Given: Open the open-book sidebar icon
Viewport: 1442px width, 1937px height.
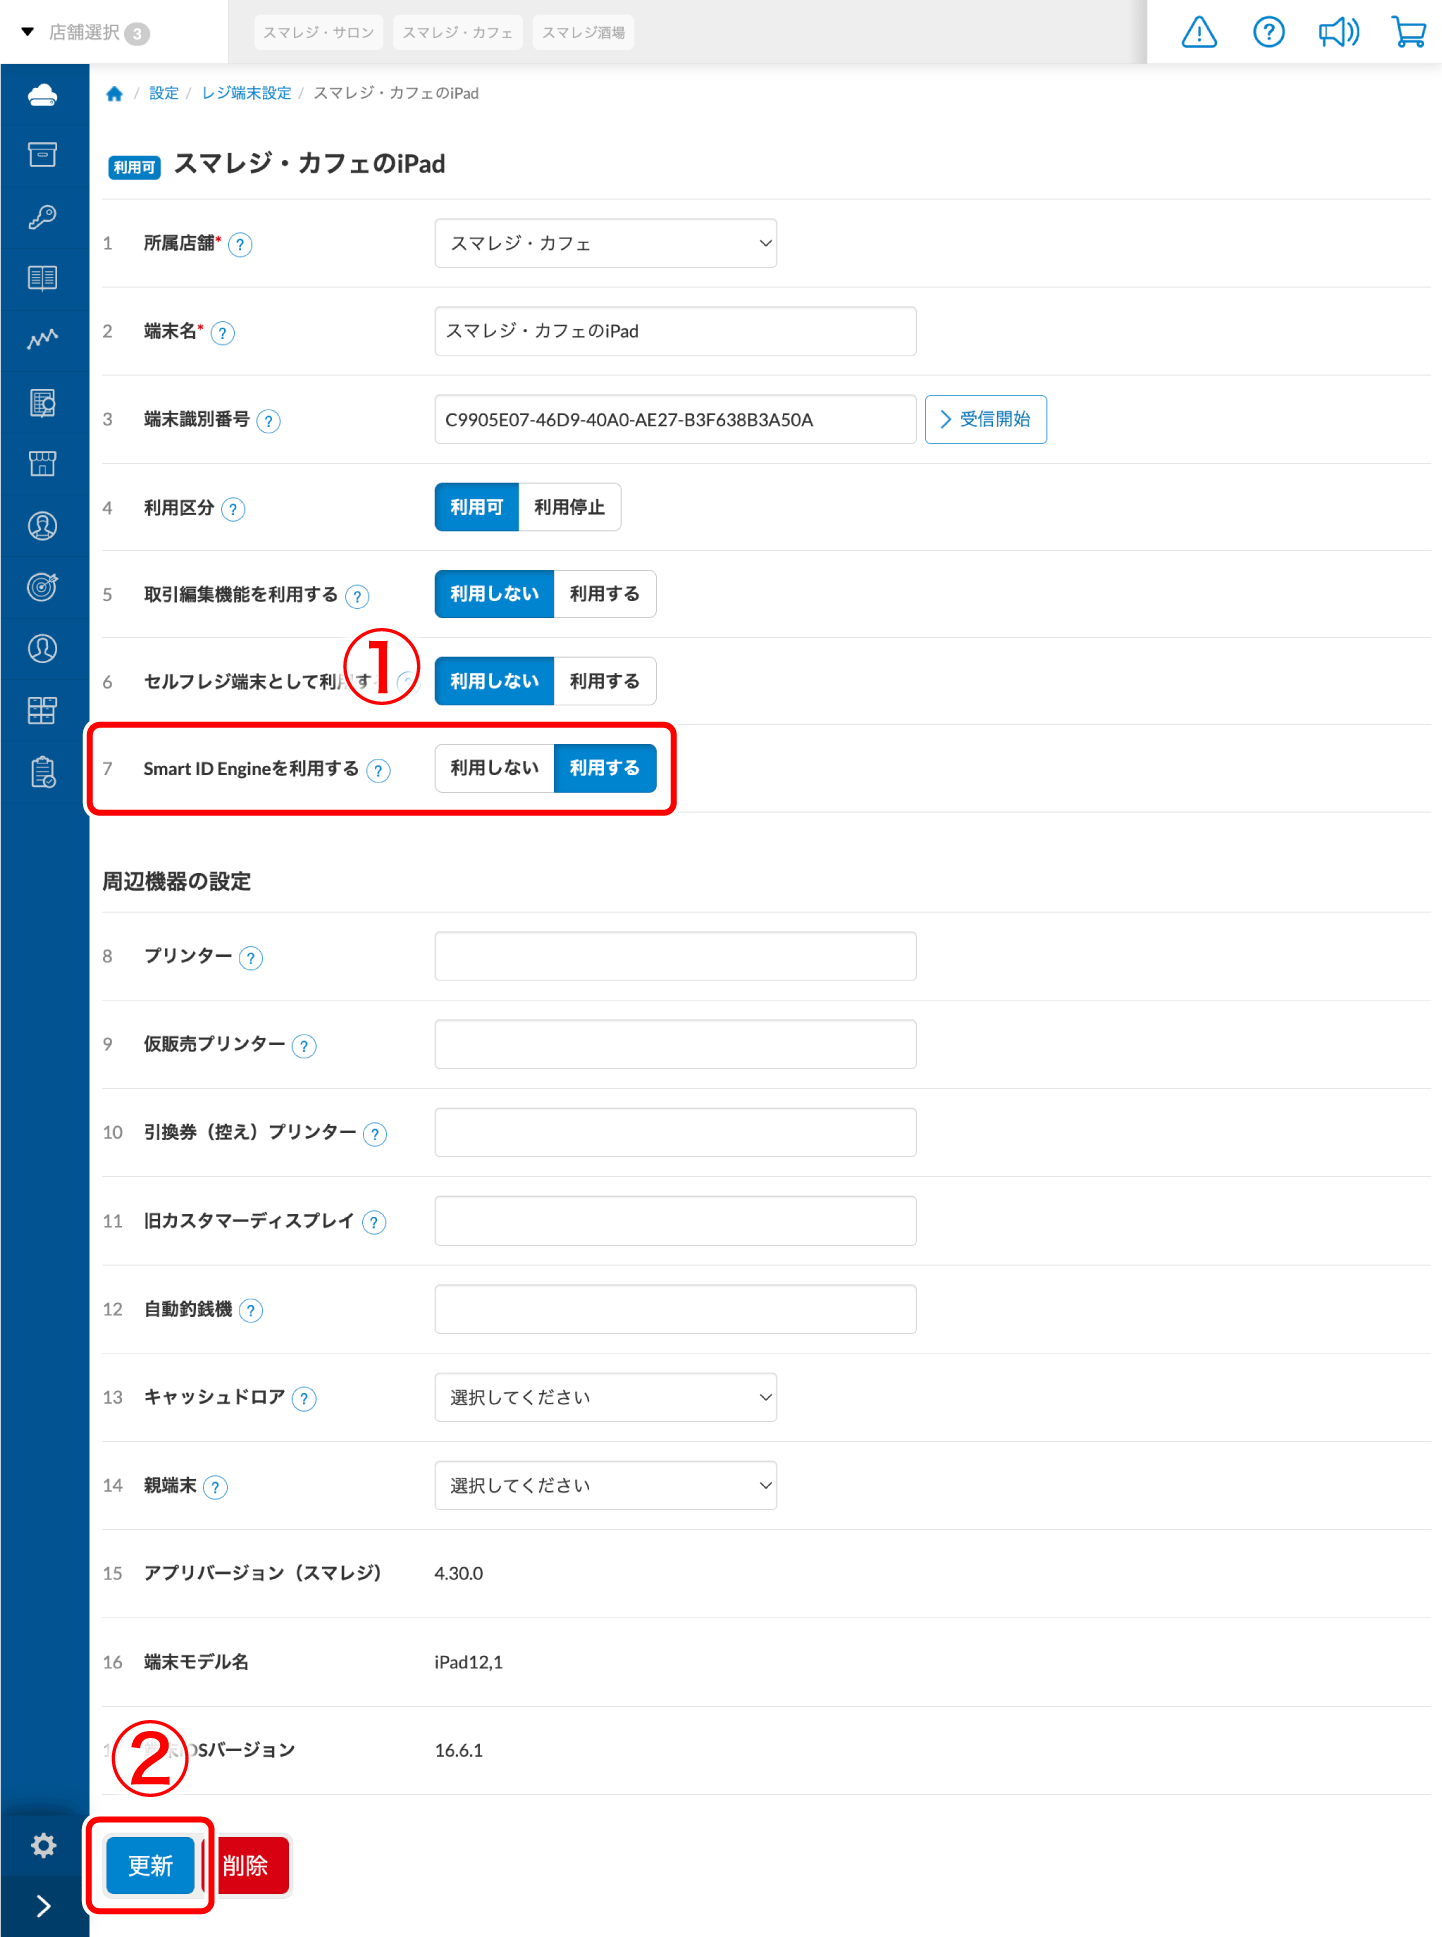Looking at the screenshot, I should [x=42, y=278].
